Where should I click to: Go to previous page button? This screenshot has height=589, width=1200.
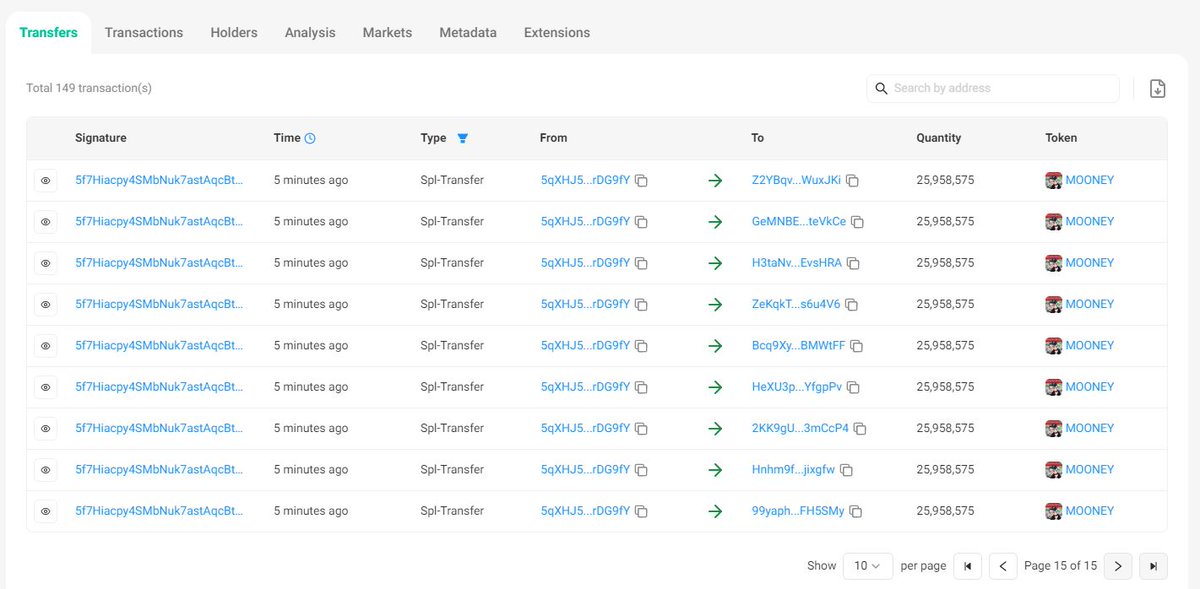(x=1003, y=566)
